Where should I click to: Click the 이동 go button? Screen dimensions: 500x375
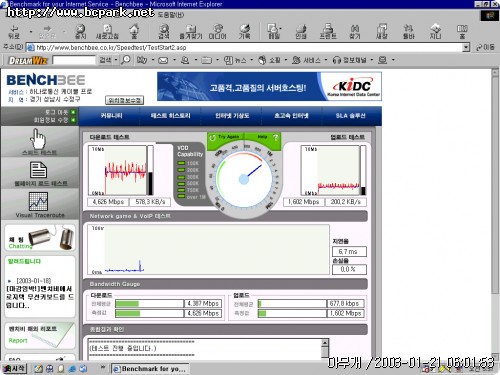tap(485, 47)
